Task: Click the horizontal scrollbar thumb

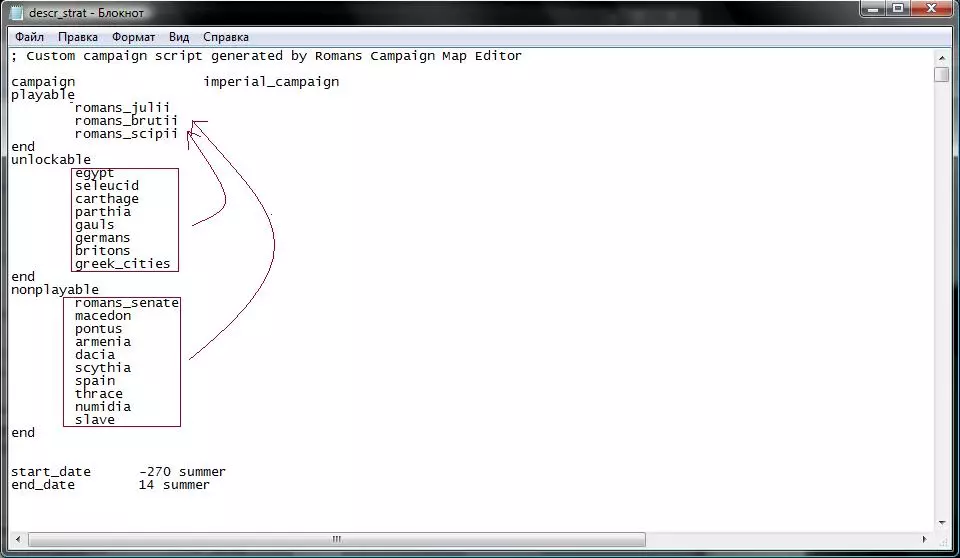Action: (x=337, y=539)
